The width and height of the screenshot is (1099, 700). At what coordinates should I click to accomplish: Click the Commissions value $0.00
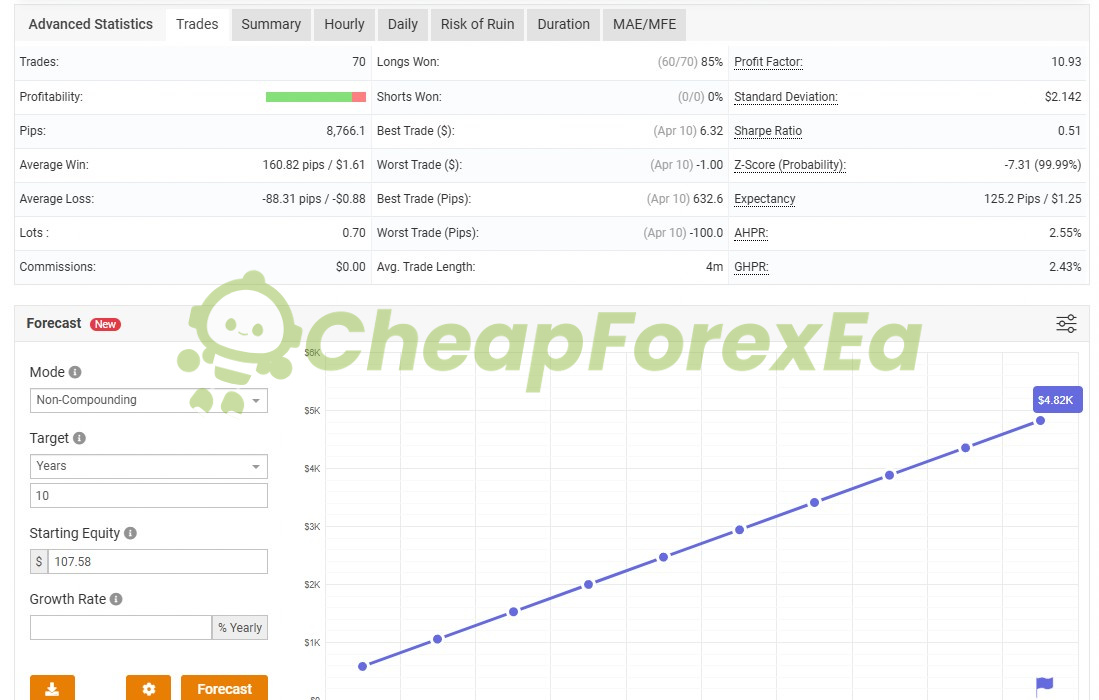click(x=350, y=267)
